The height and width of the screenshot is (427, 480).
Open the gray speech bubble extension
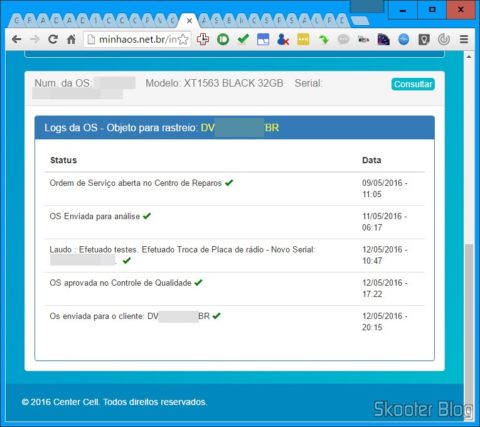(x=343, y=39)
